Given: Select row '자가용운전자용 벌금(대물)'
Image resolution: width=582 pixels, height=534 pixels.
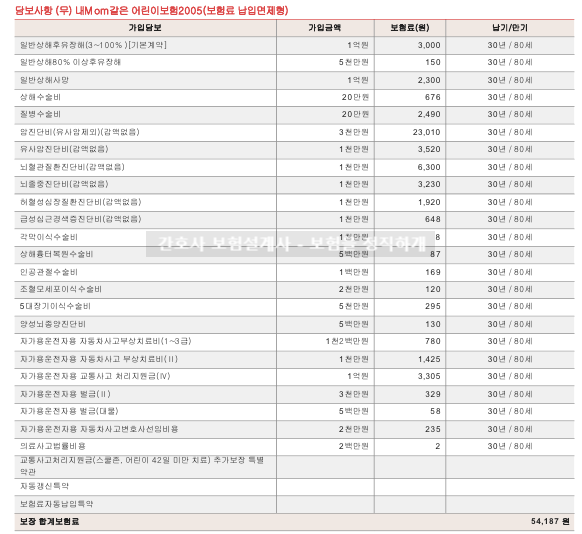Looking at the screenshot, I should pos(294,412).
